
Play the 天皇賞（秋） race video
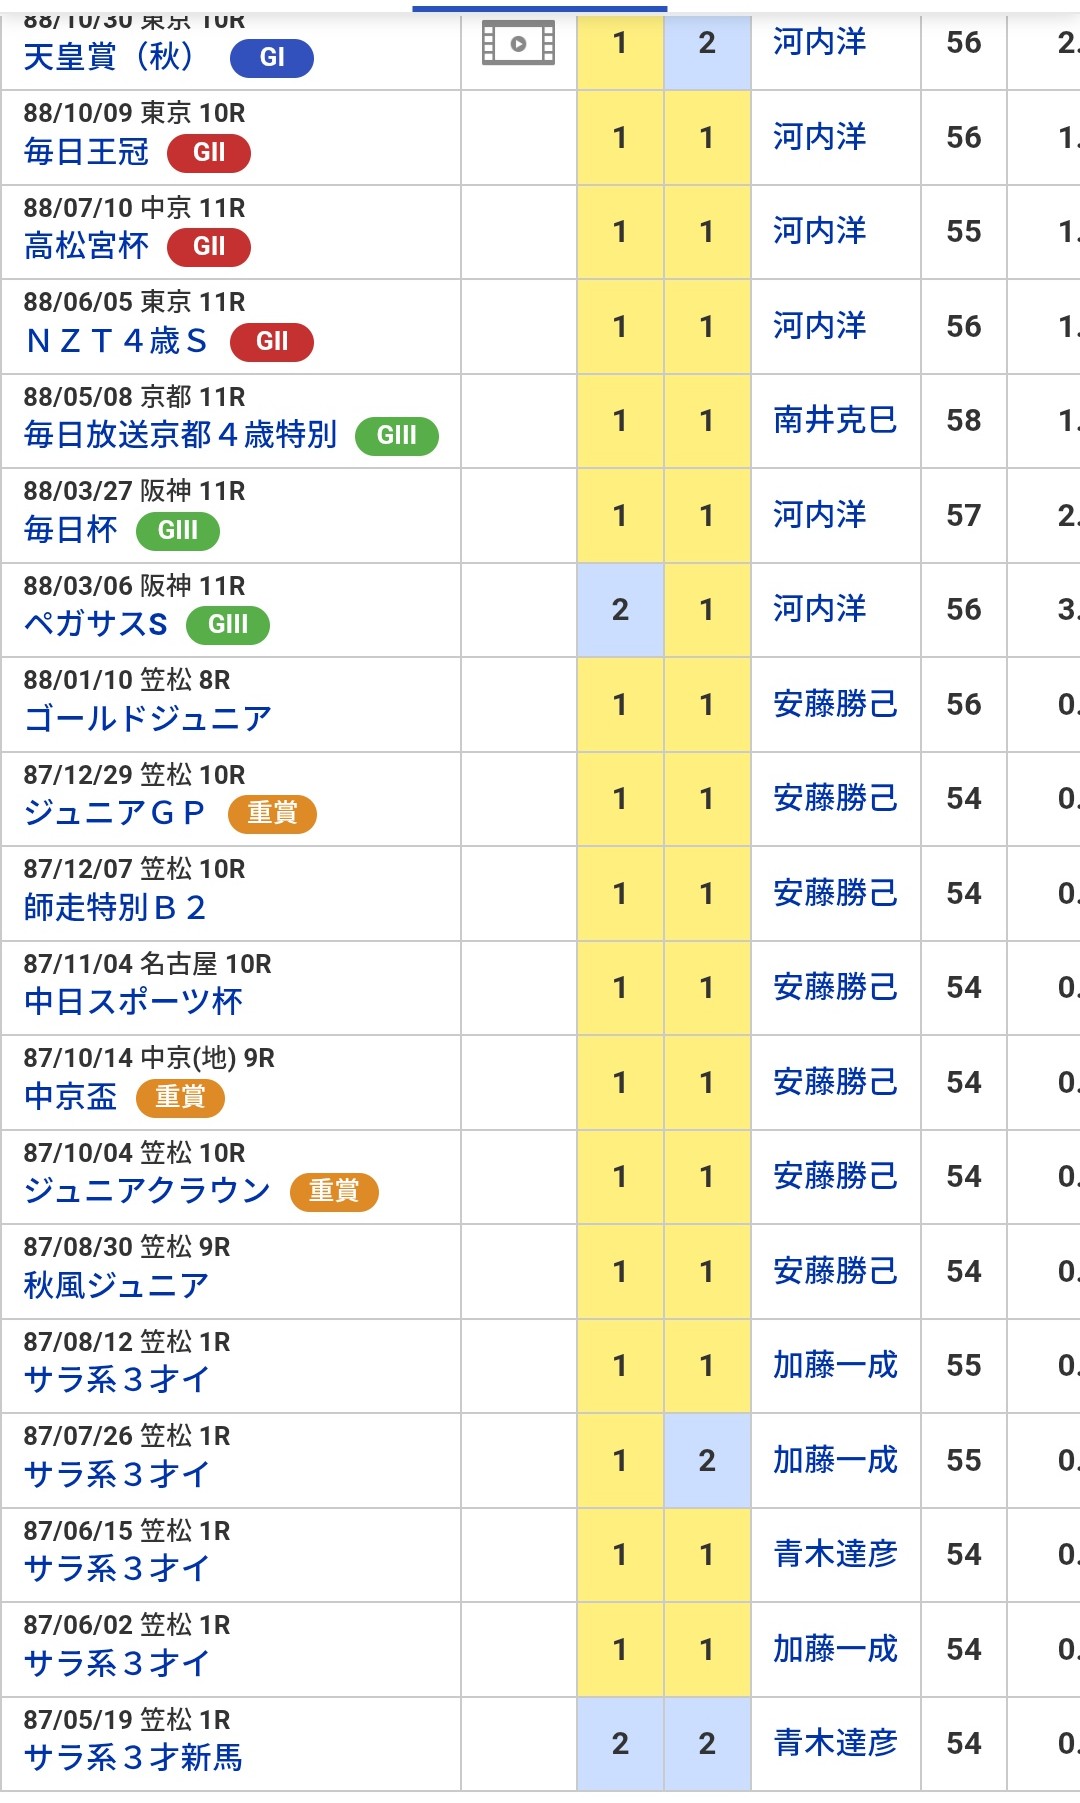click(x=518, y=44)
